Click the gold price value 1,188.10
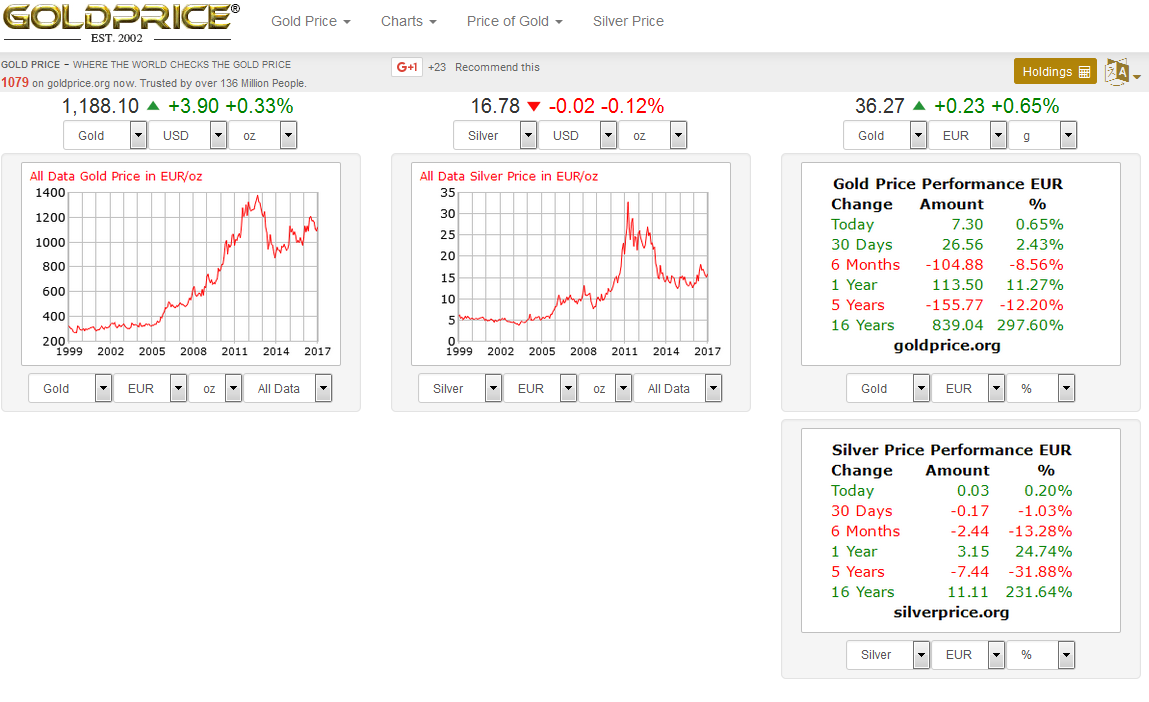1149x702 pixels. coord(100,106)
